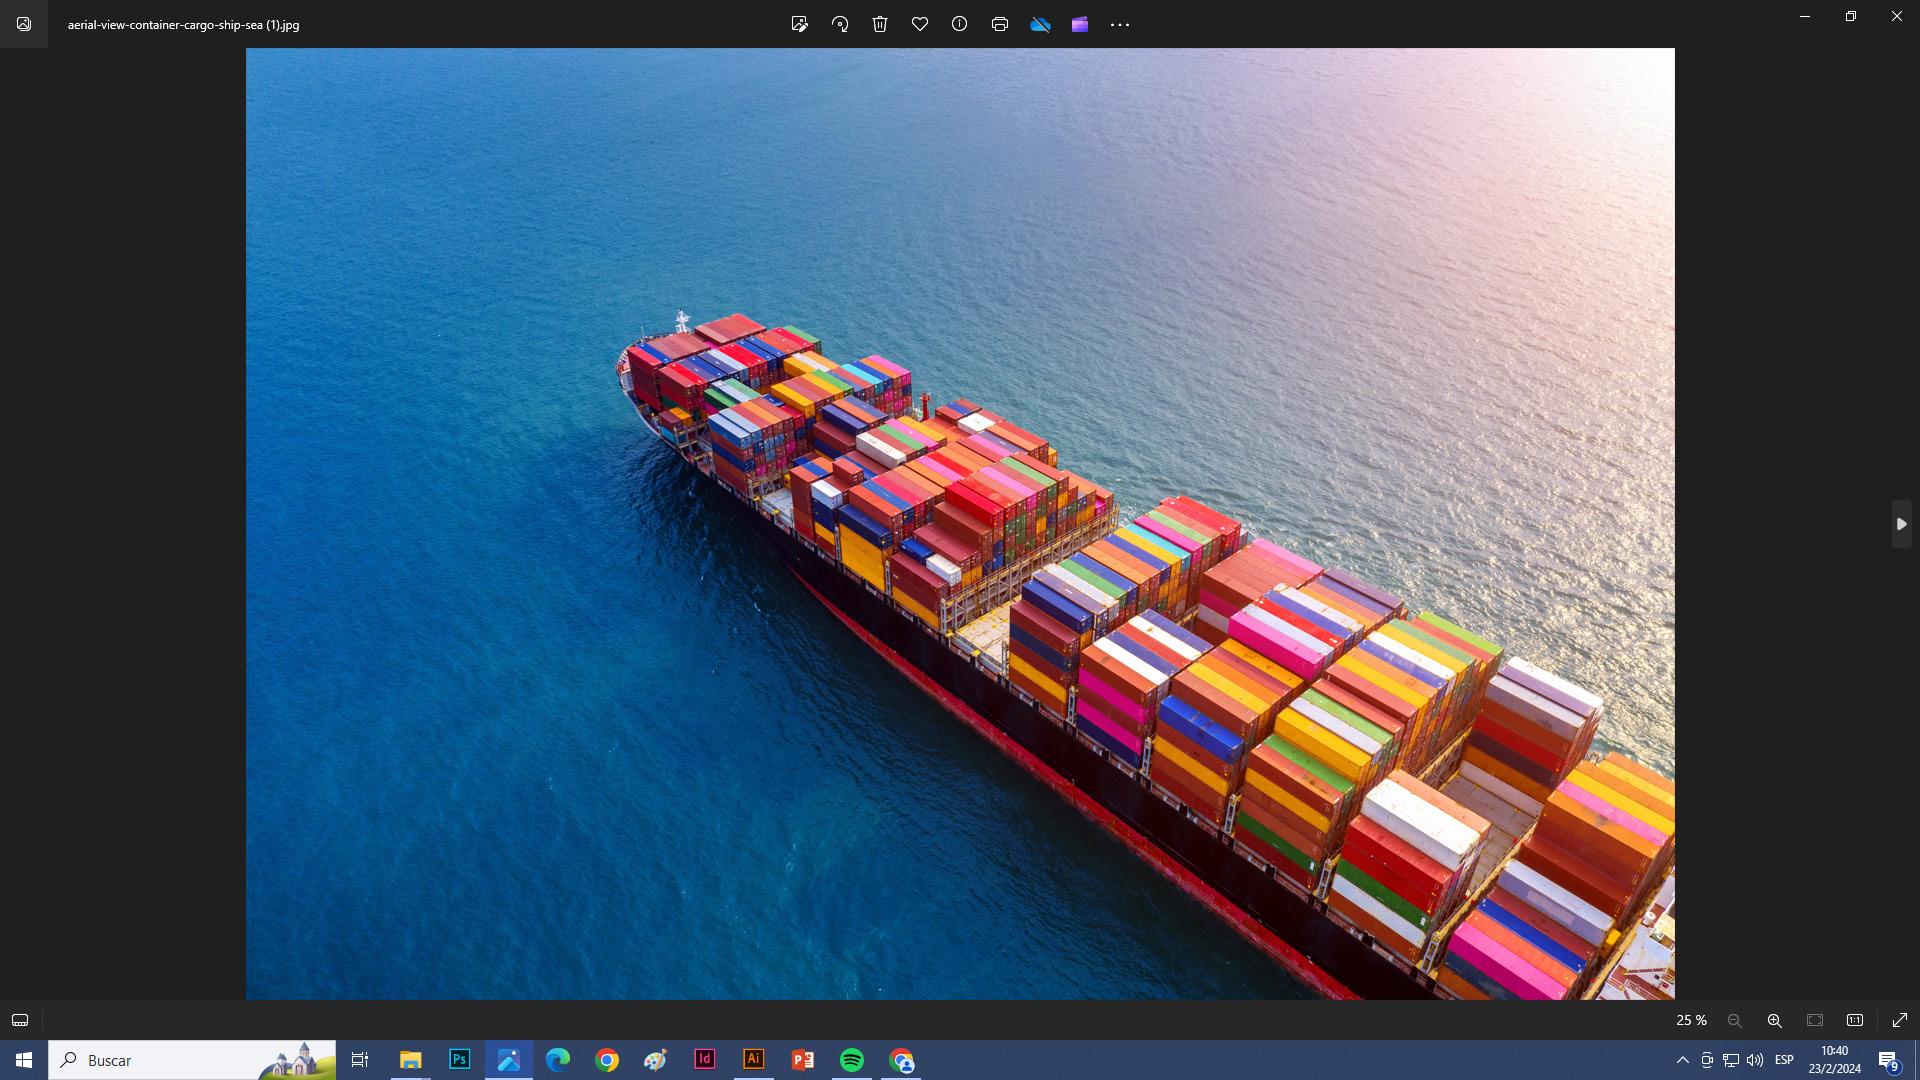Click the Edit image icon

click(799, 24)
